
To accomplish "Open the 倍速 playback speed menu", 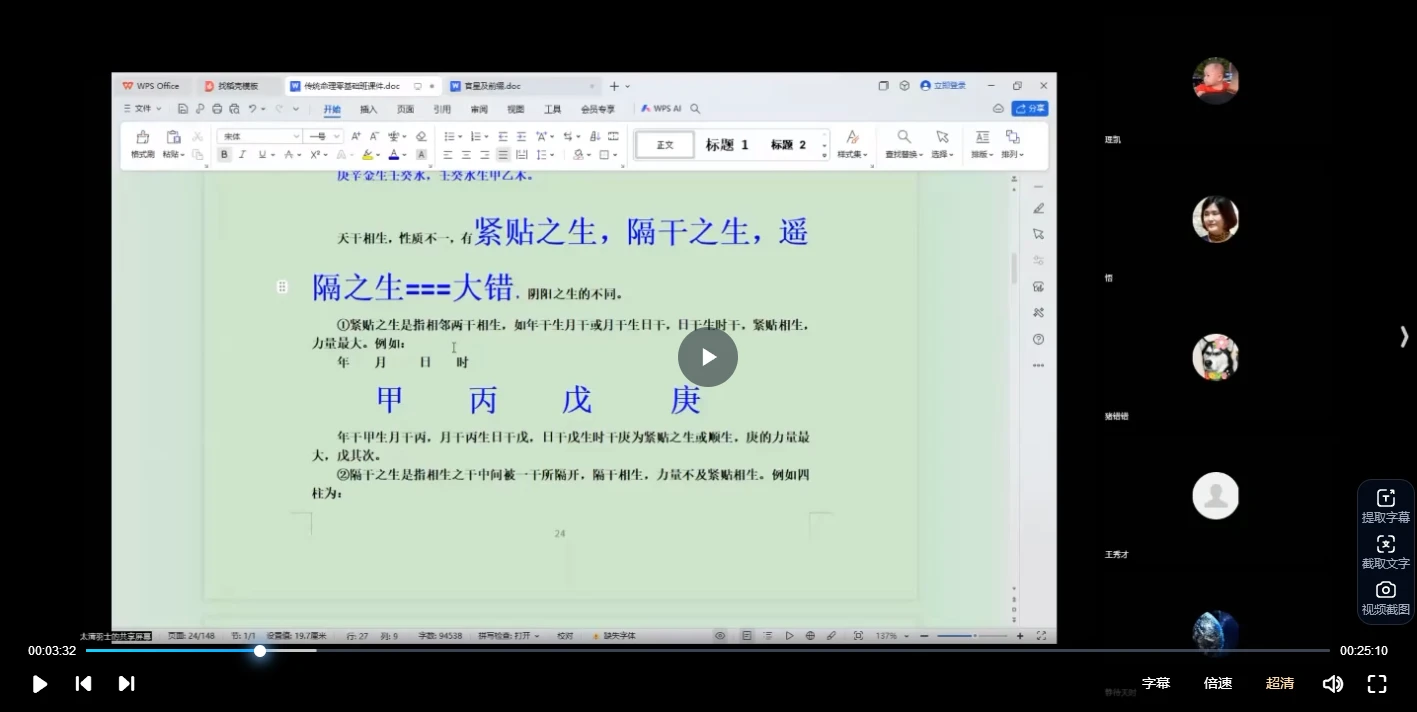I will click(x=1218, y=684).
